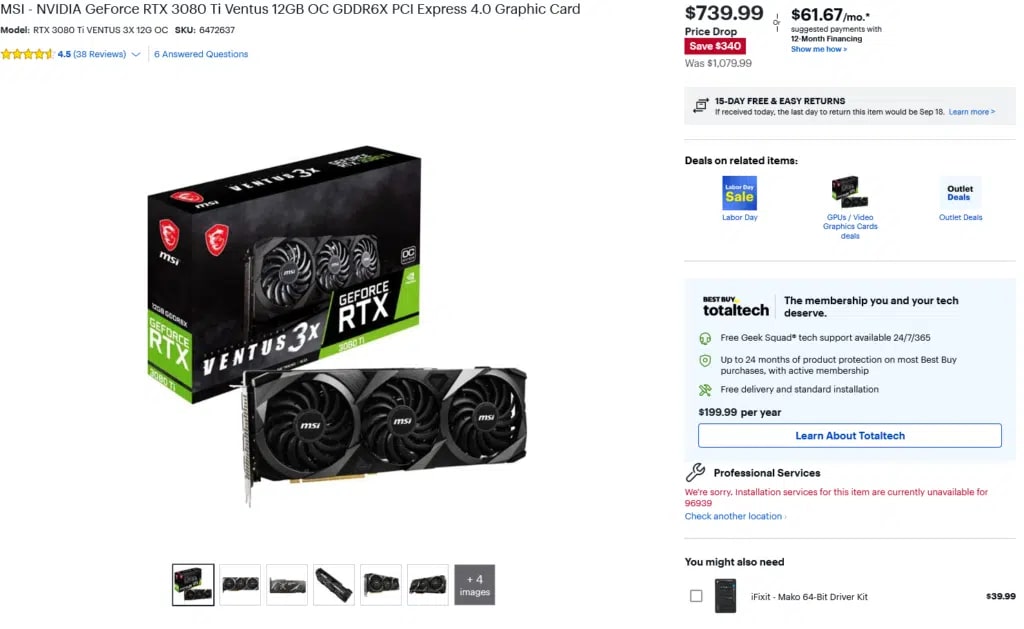
Task: Open Check another location link arrow
Action: 785,517
